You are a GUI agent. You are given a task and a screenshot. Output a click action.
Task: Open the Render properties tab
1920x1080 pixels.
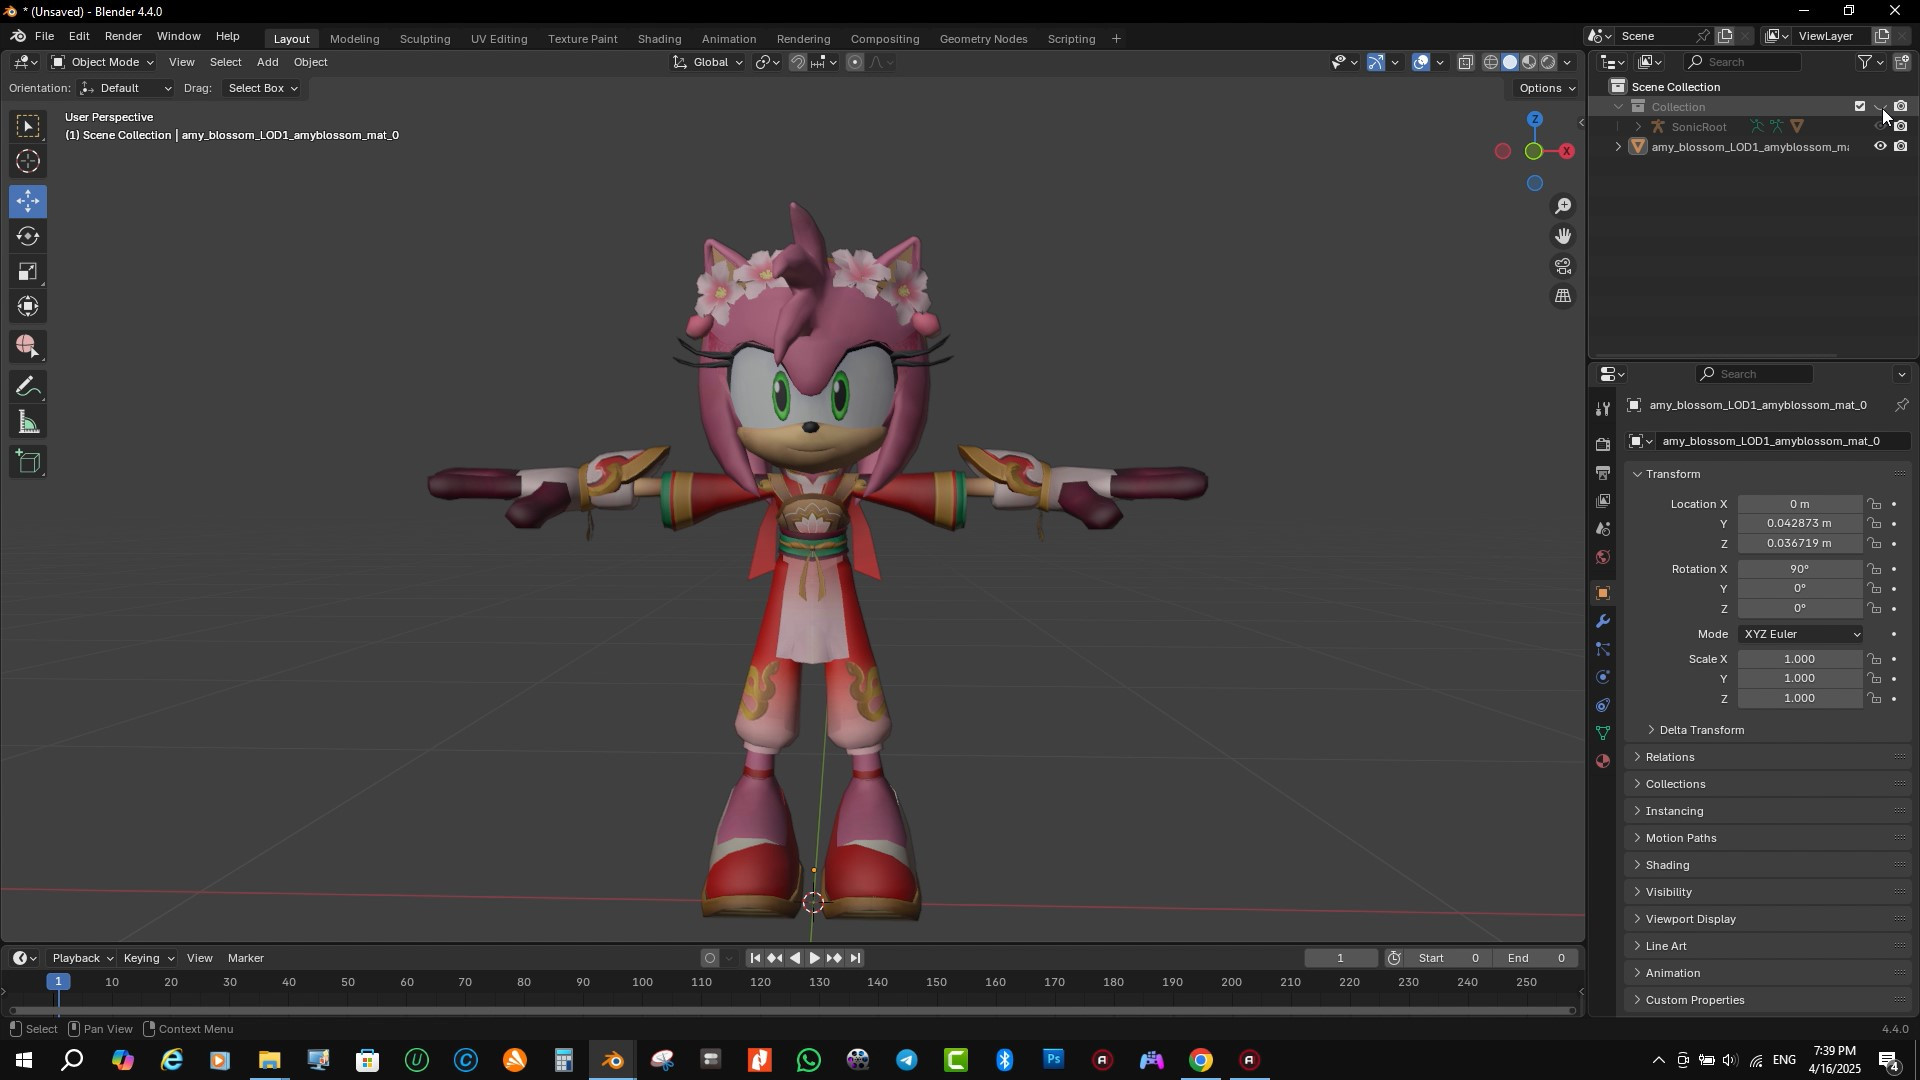(1603, 443)
